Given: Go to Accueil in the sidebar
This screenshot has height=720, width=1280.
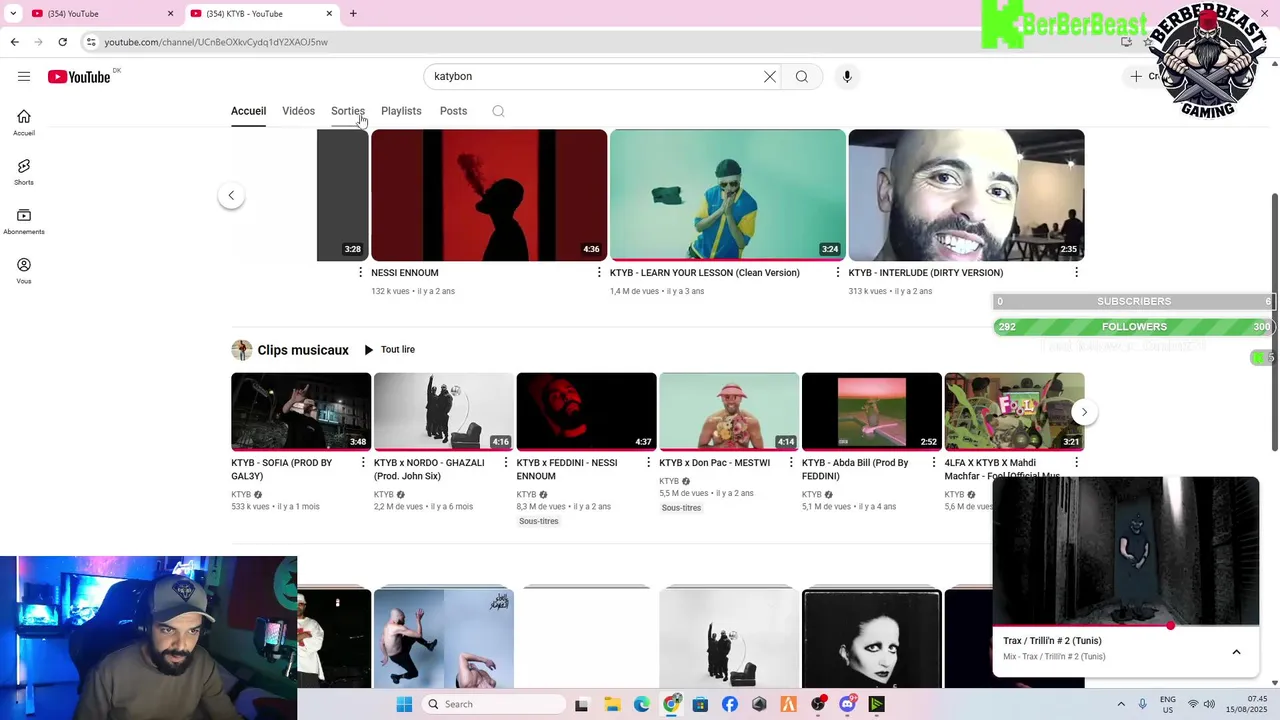Looking at the screenshot, I should click(x=24, y=122).
